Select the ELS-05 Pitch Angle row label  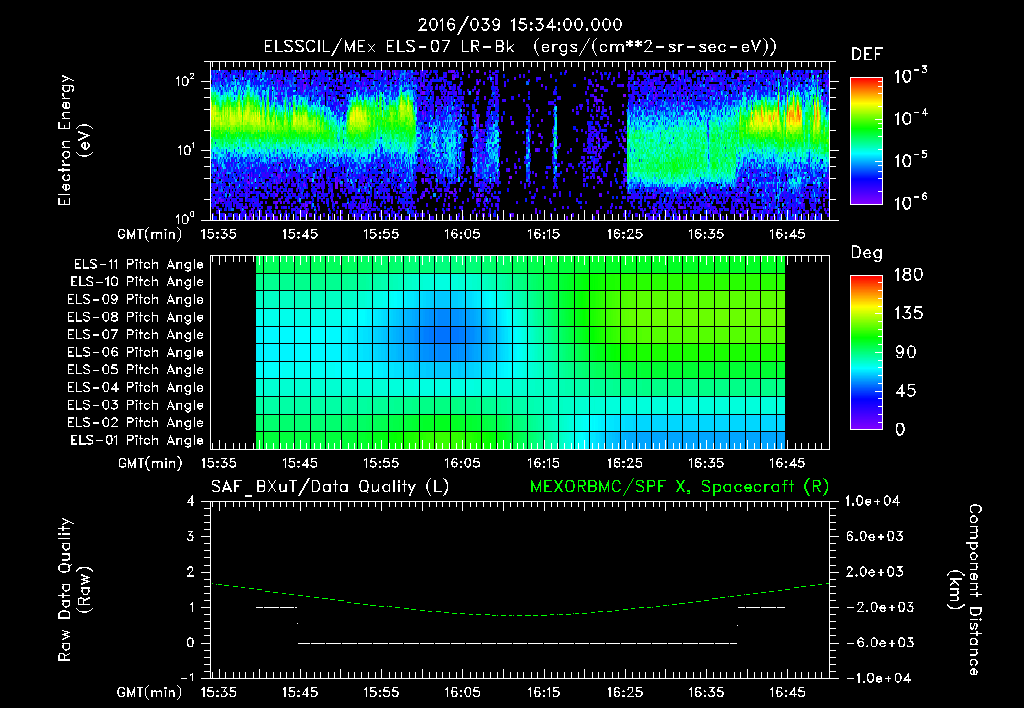[135, 370]
